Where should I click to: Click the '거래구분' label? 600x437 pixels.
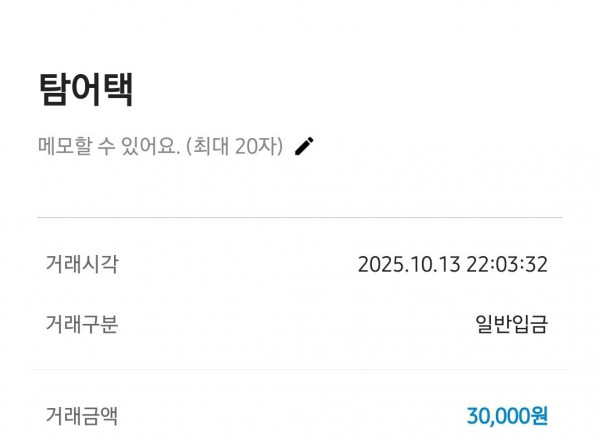(82, 323)
